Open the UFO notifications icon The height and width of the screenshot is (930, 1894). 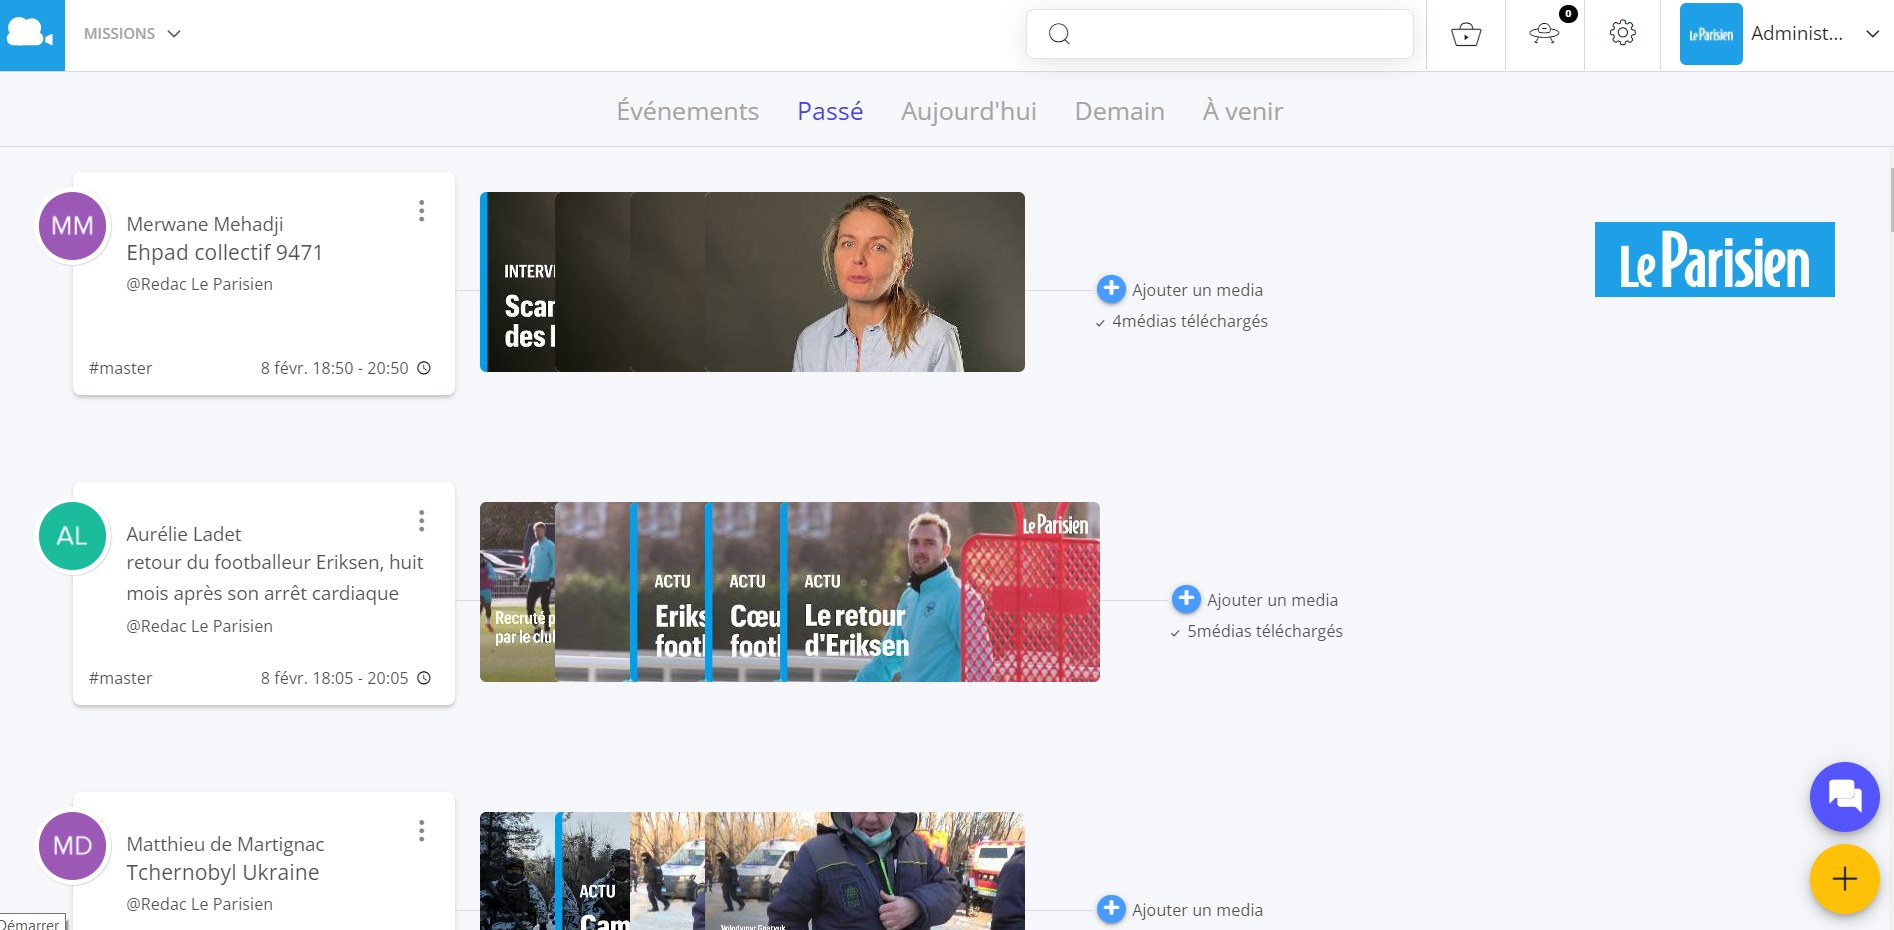pyautogui.click(x=1544, y=34)
